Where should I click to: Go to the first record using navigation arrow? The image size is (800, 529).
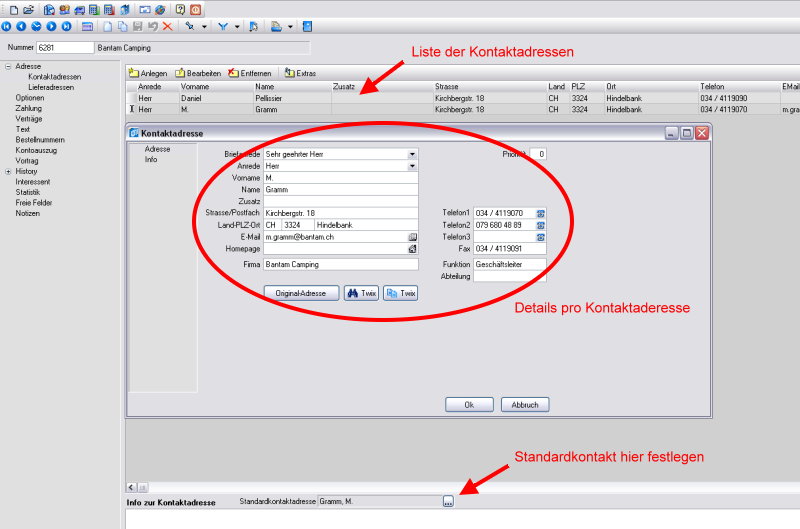coord(6,25)
